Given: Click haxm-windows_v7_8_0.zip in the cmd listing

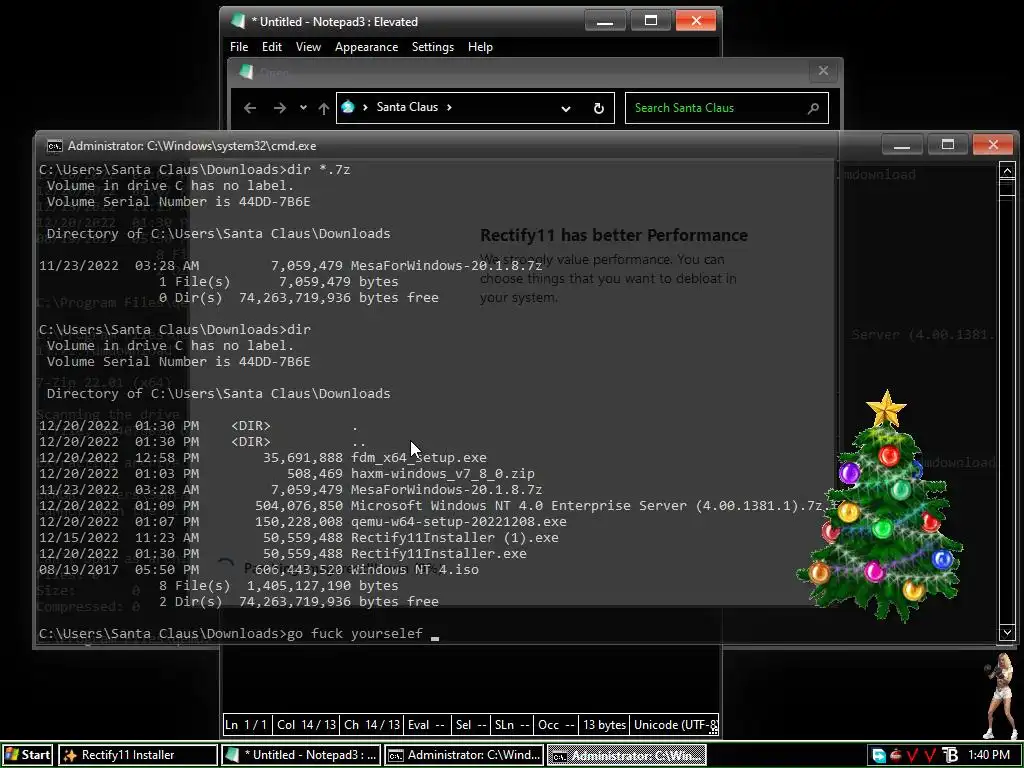Looking at the screenshot, I should [x=443, y=473].
